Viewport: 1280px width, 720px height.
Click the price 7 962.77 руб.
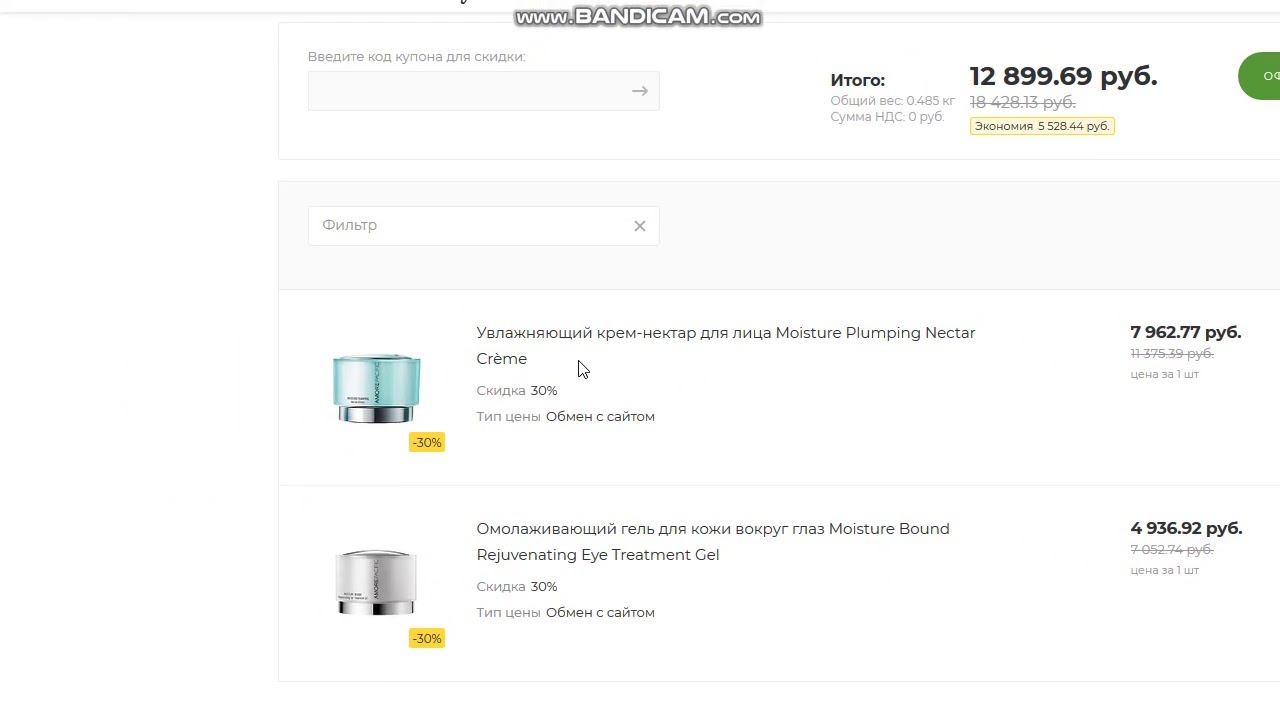coord(1185,332)
